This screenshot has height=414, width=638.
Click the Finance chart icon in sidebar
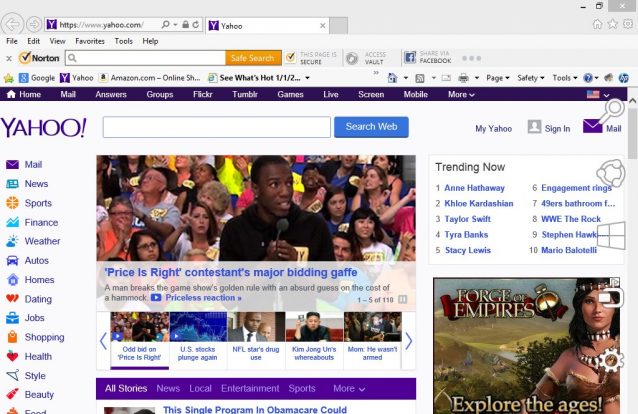point(13,222)
